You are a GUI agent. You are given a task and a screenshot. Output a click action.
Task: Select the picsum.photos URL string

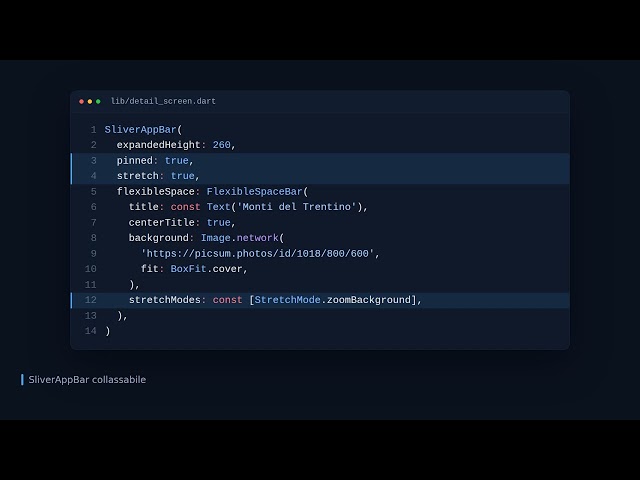point(258,253)
